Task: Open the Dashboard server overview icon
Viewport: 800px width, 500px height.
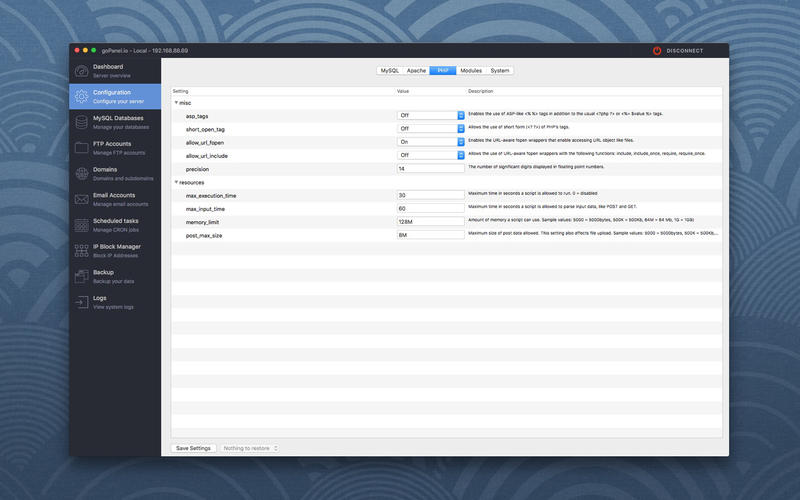Action: [81, 70]
